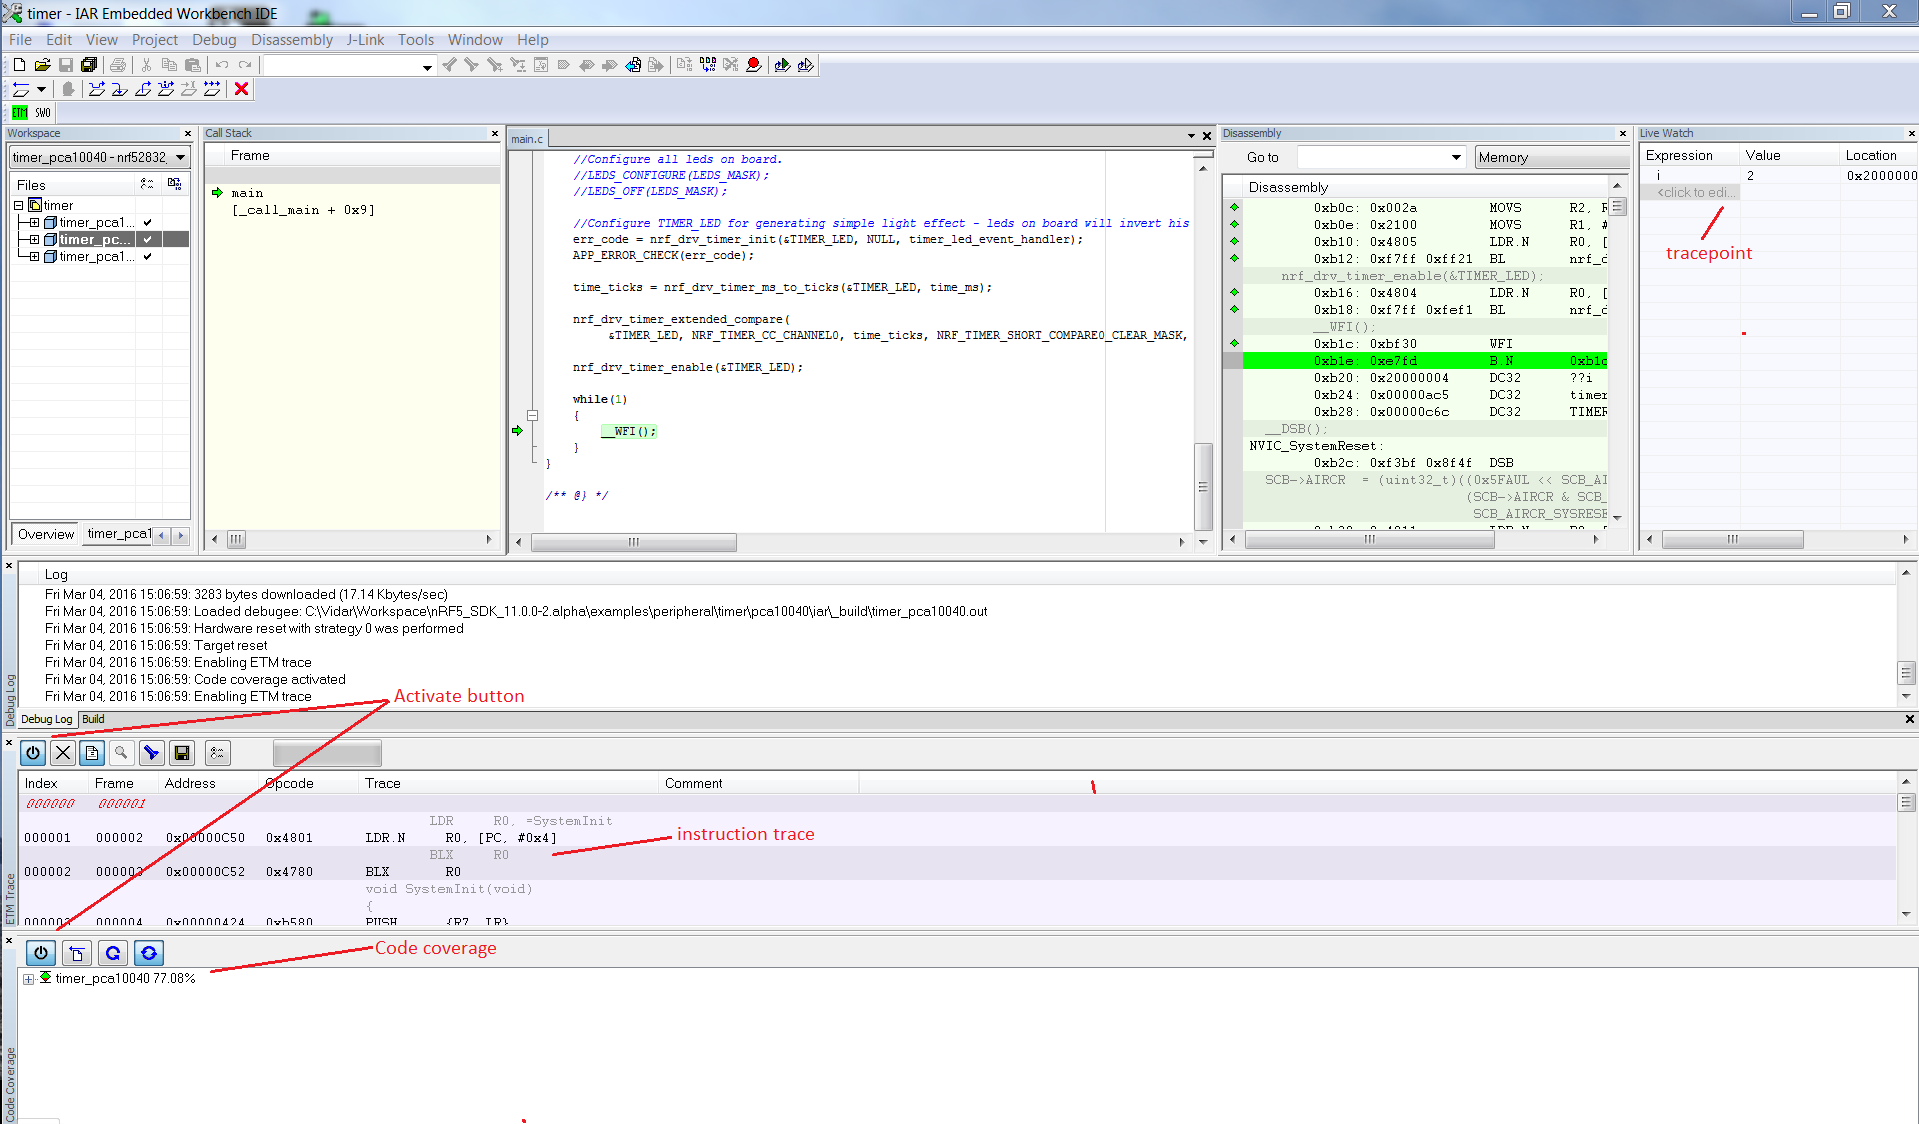Toggle the green ETM indicator button

20,113
